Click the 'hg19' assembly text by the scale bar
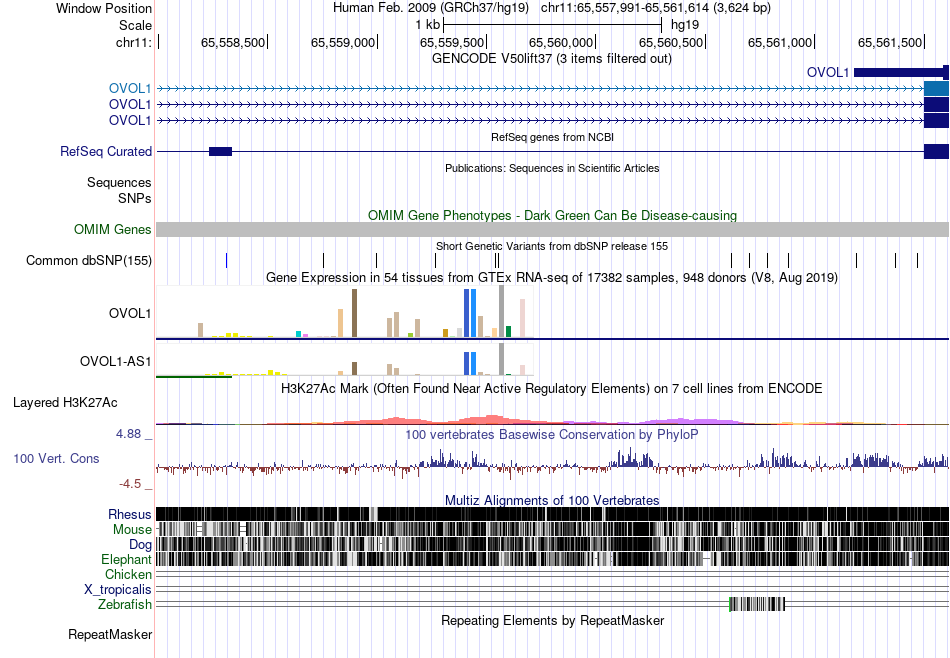The height and width of the screenshot is (658, 950). point(685,25)
